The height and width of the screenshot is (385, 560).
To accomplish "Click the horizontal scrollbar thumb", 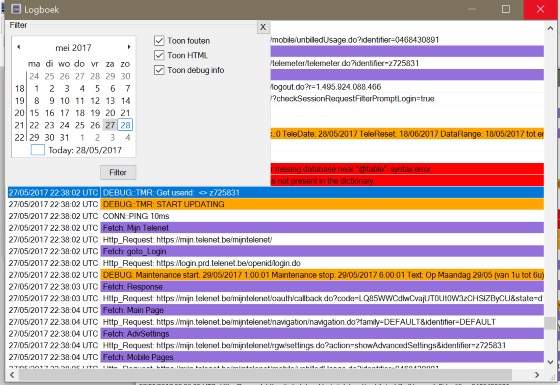I will pos(265,375).
